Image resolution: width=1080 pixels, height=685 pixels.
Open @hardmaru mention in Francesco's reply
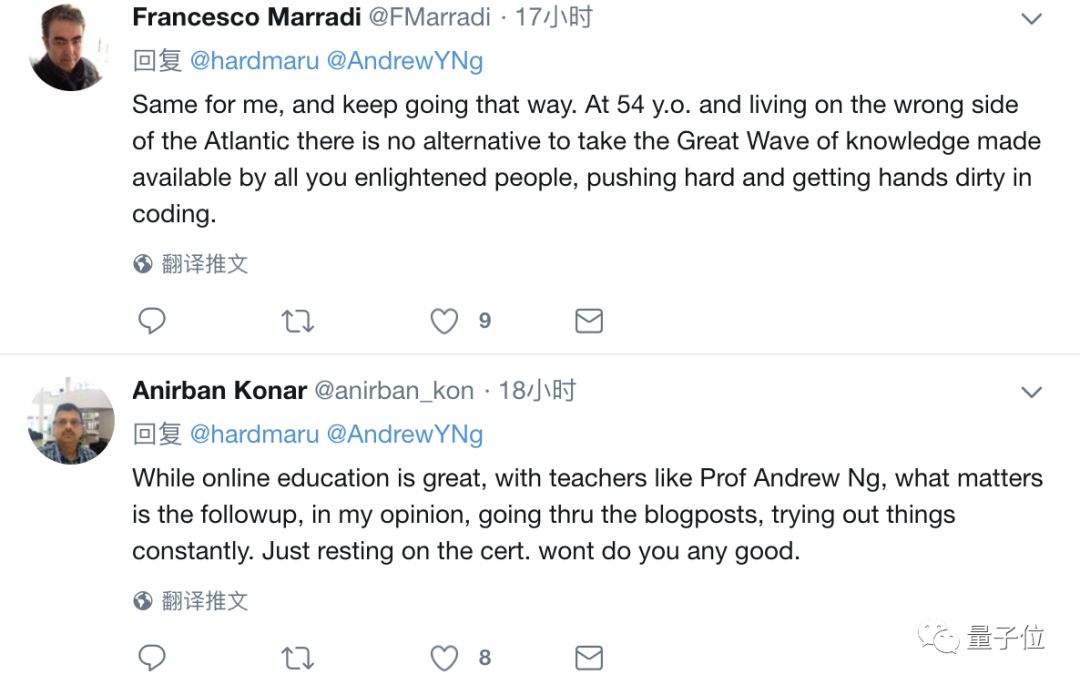coord(254,61)
